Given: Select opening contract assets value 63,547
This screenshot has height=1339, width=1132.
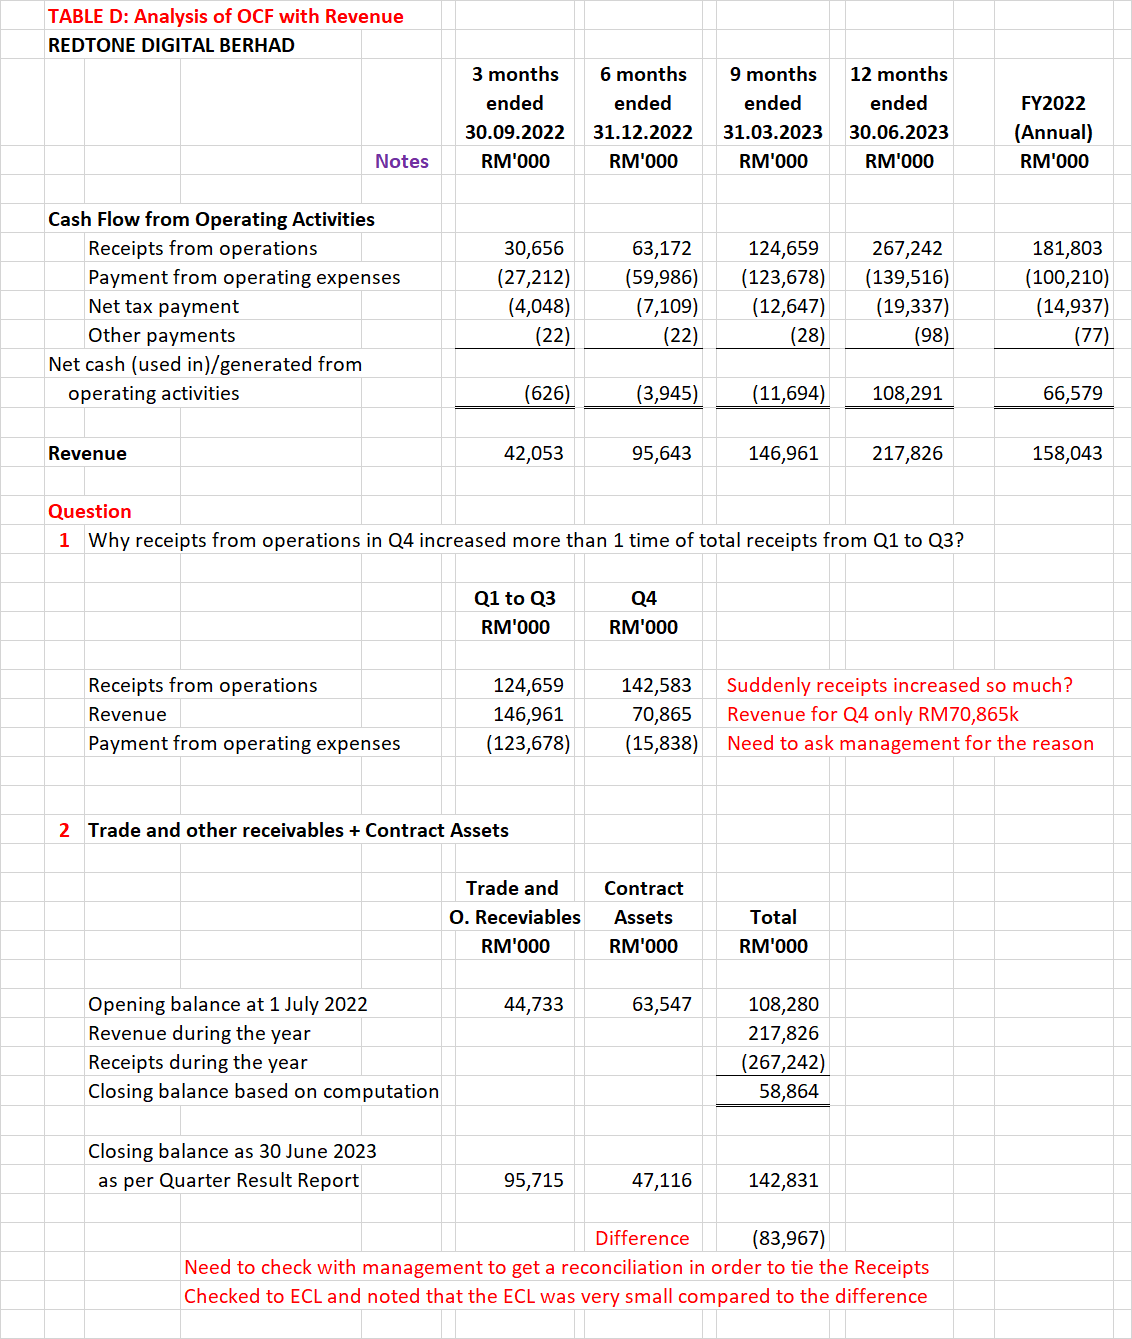Looking at the screenshot, I should click(662, 1004).
